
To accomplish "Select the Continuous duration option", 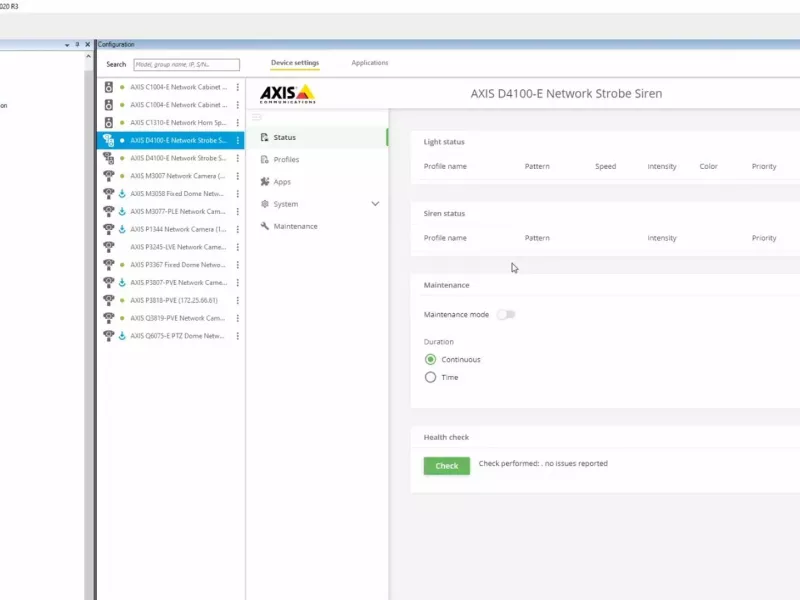I will point(431,359).
